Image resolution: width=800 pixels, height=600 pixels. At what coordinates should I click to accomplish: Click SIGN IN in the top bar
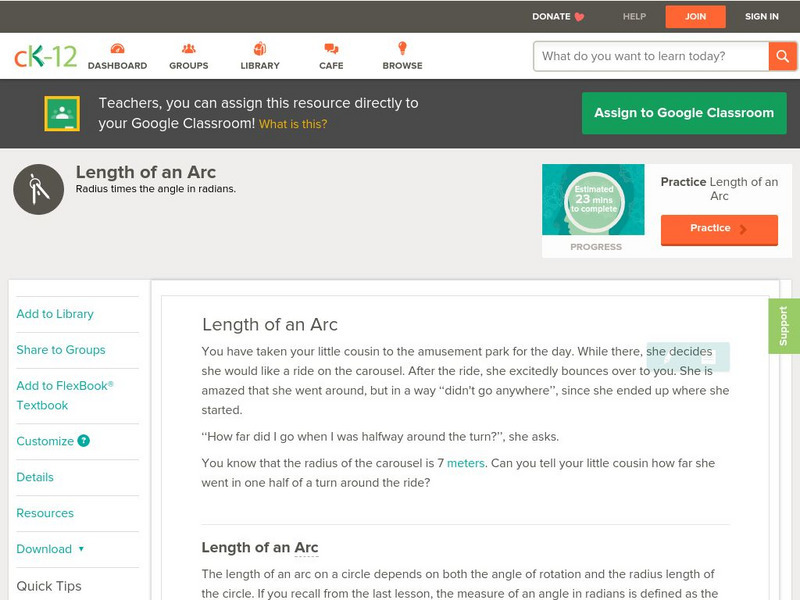click(x=762, y=17)
